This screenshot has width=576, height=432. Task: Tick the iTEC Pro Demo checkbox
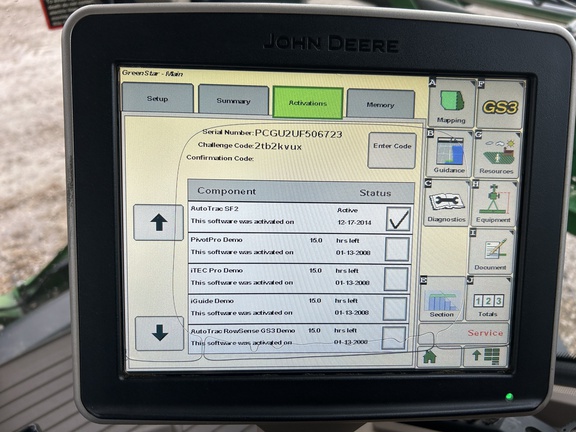[x=396, y=279]
